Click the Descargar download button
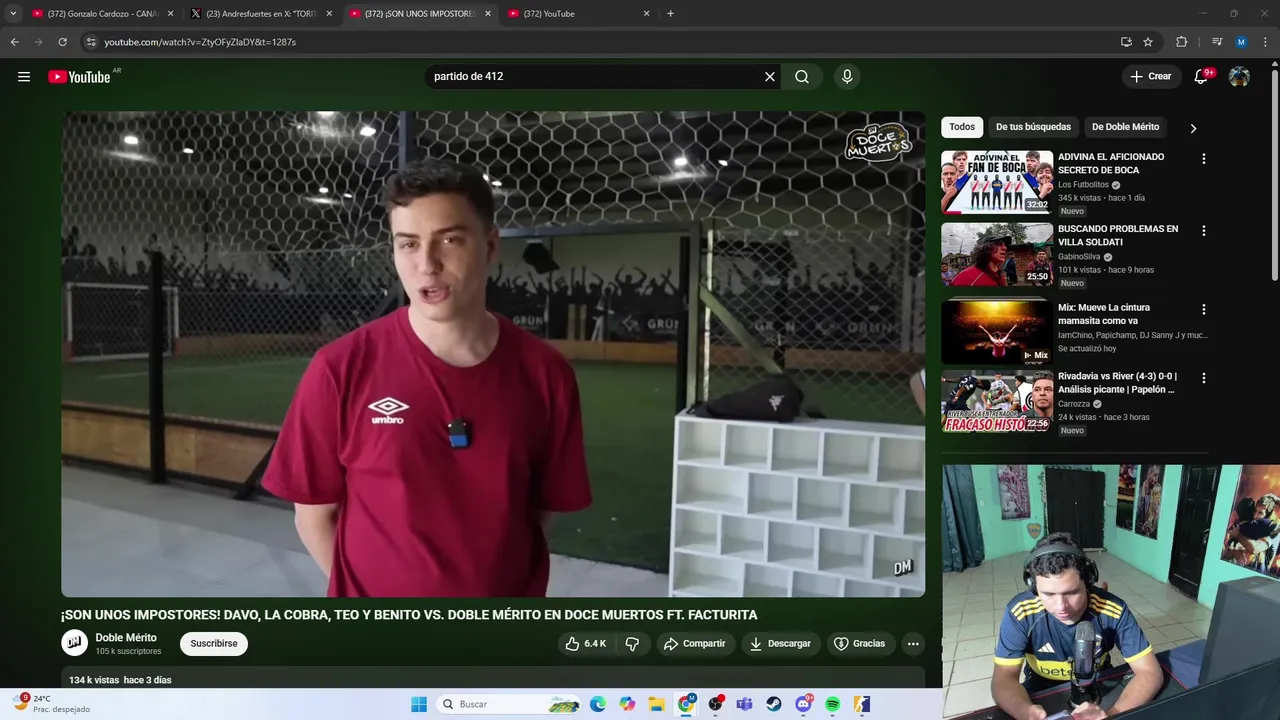This screenshot has height=720, width=1280. coord(781,644)
